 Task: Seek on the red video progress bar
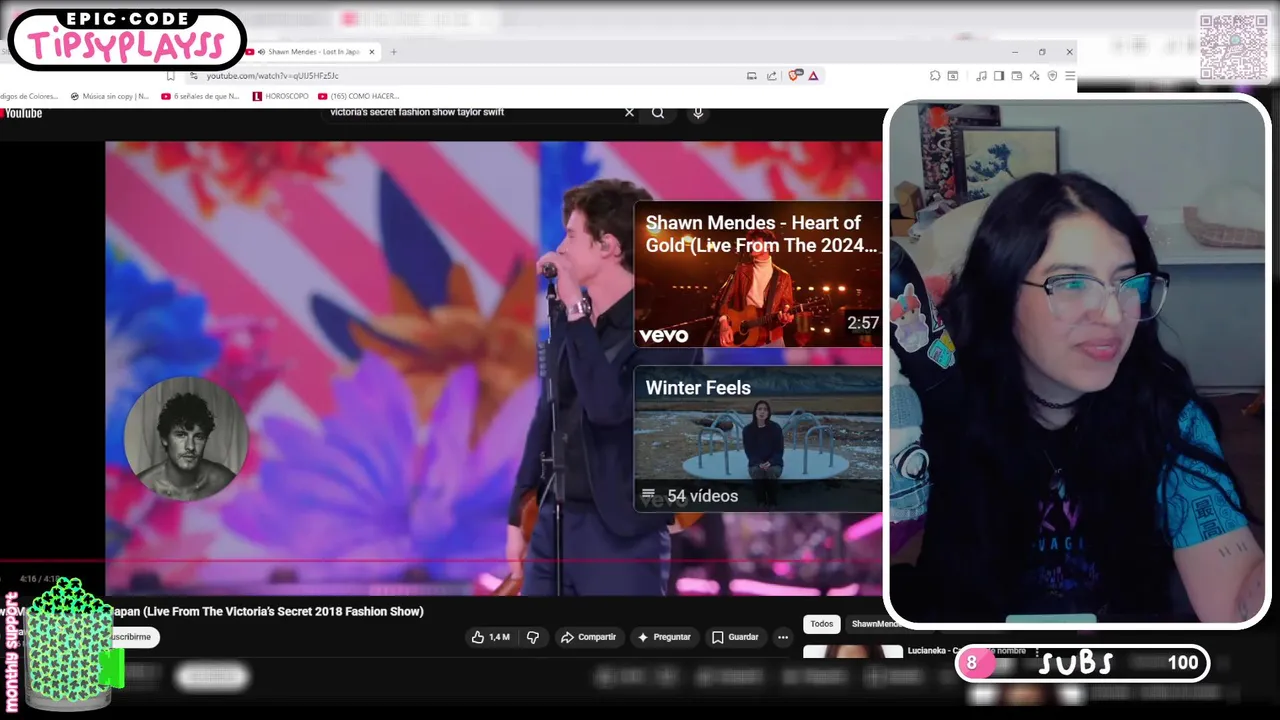pyautogui.click(x=441, y=560)
